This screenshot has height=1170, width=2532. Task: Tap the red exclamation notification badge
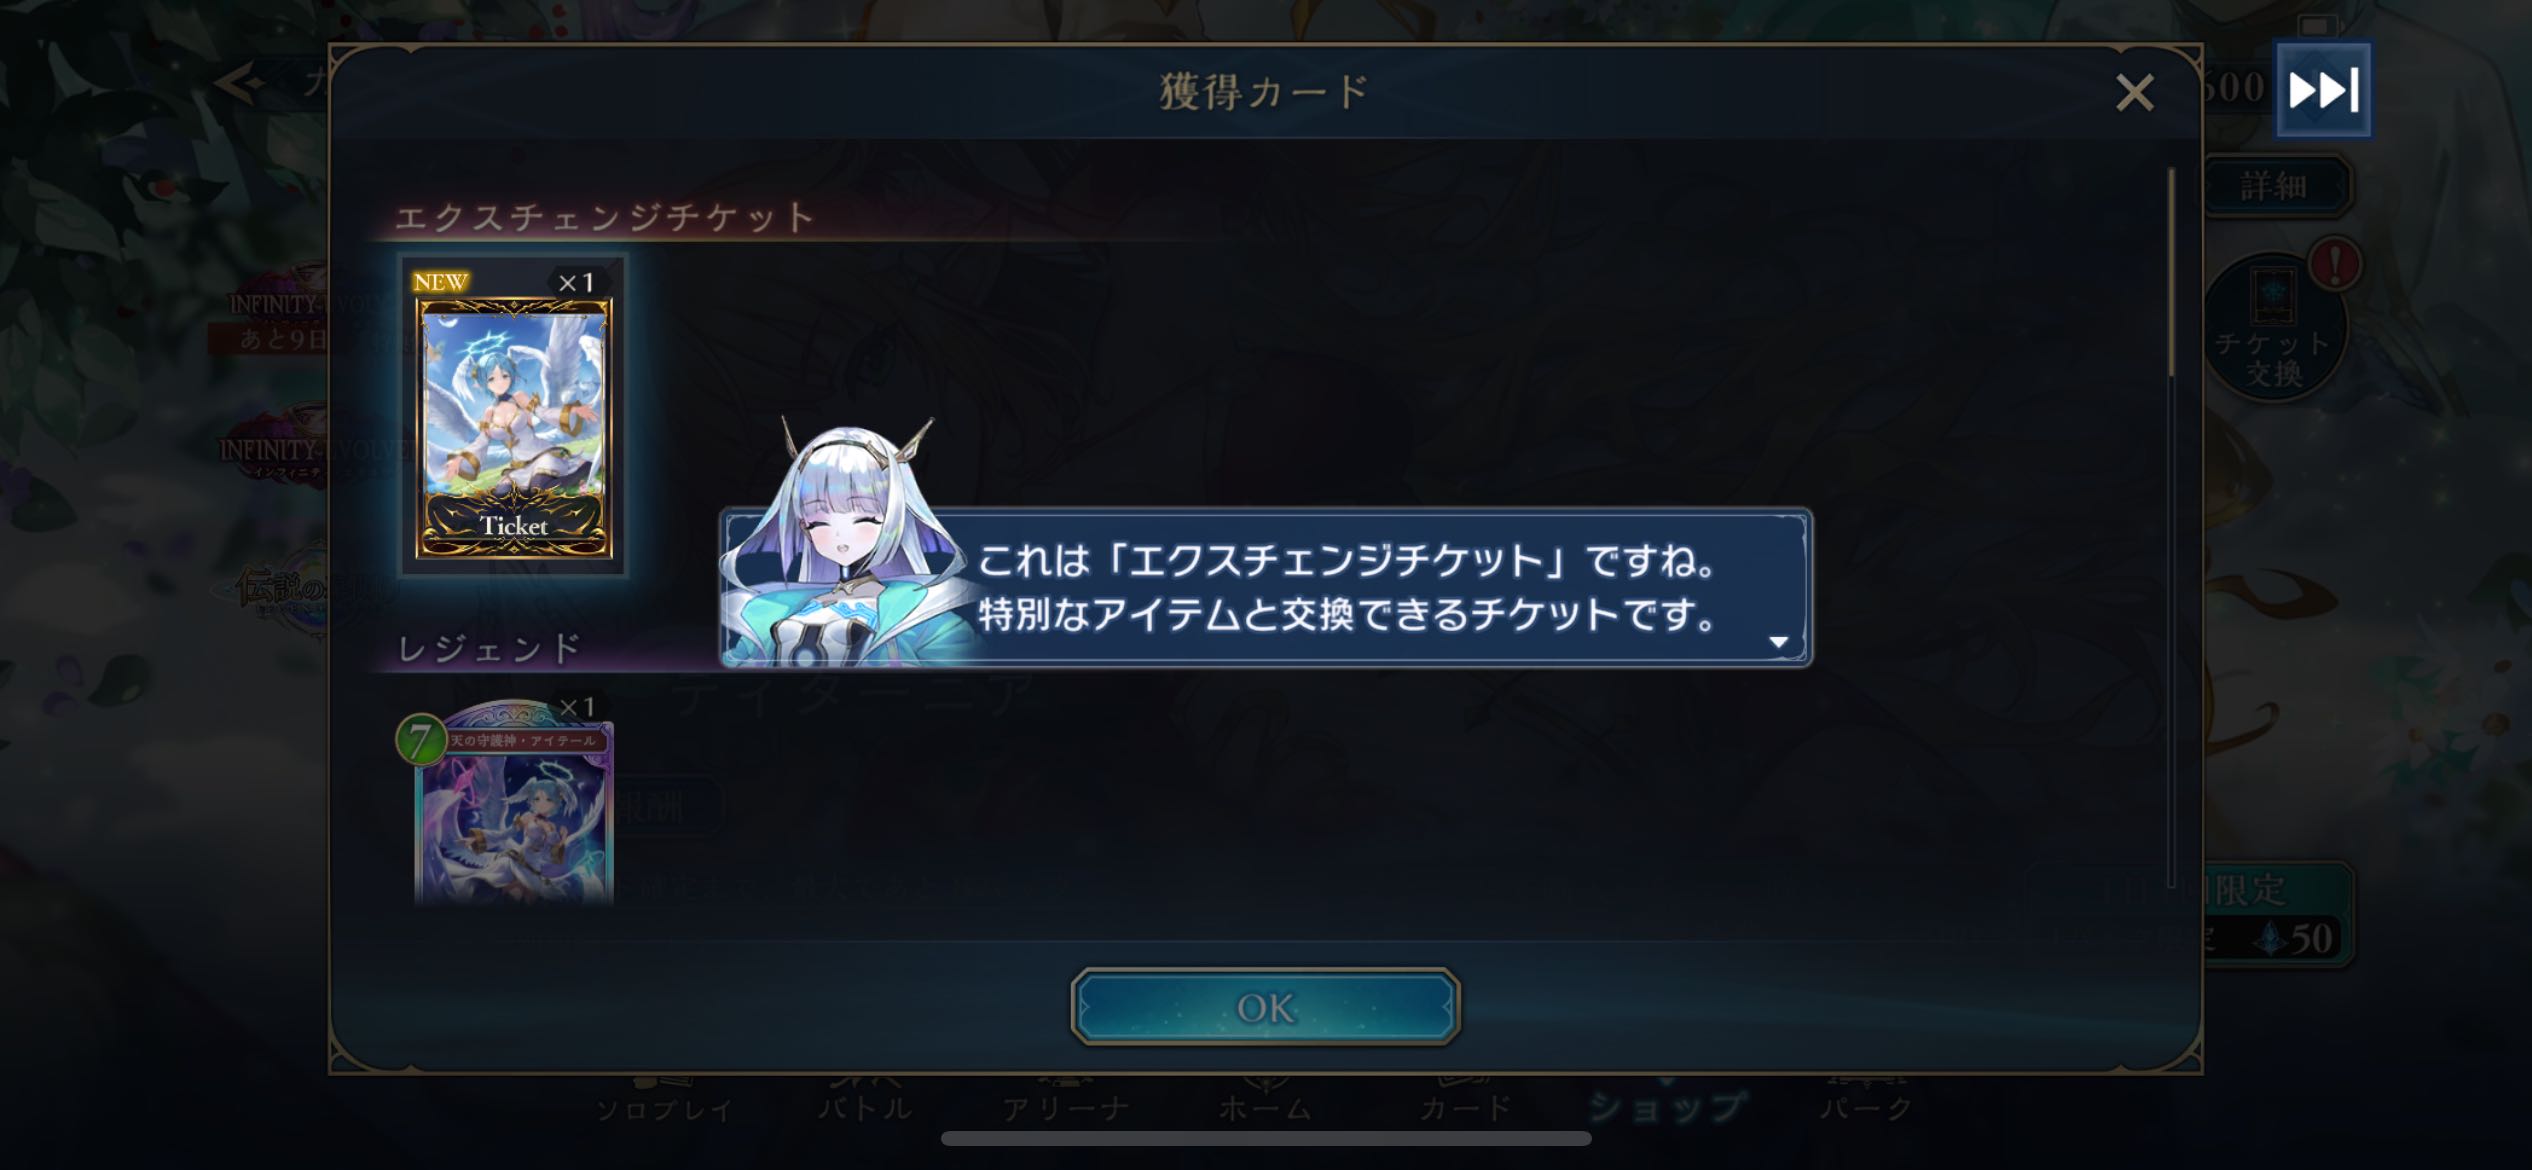[2335, 265]
